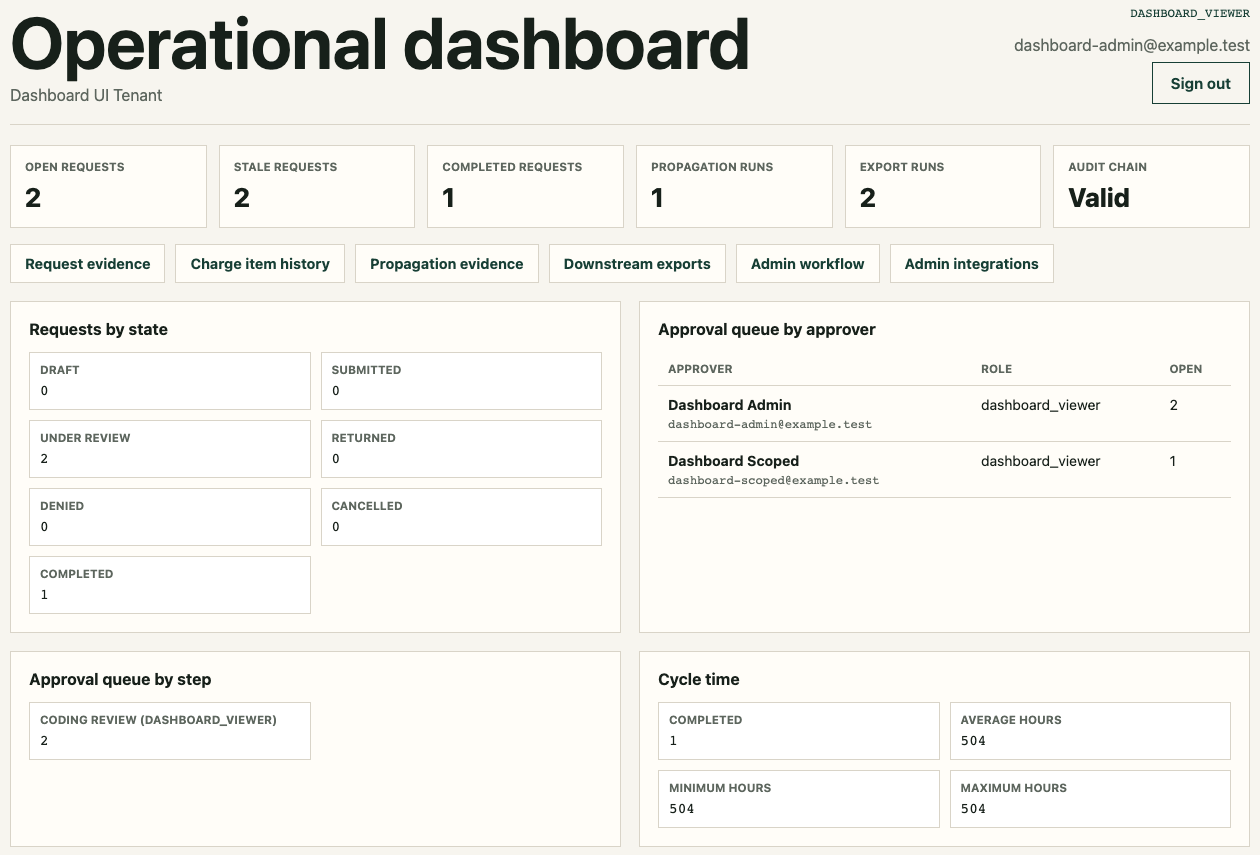Select the Audit Chain Valid card
The width and height of the screenshot is (1260, 855).
1151,186
